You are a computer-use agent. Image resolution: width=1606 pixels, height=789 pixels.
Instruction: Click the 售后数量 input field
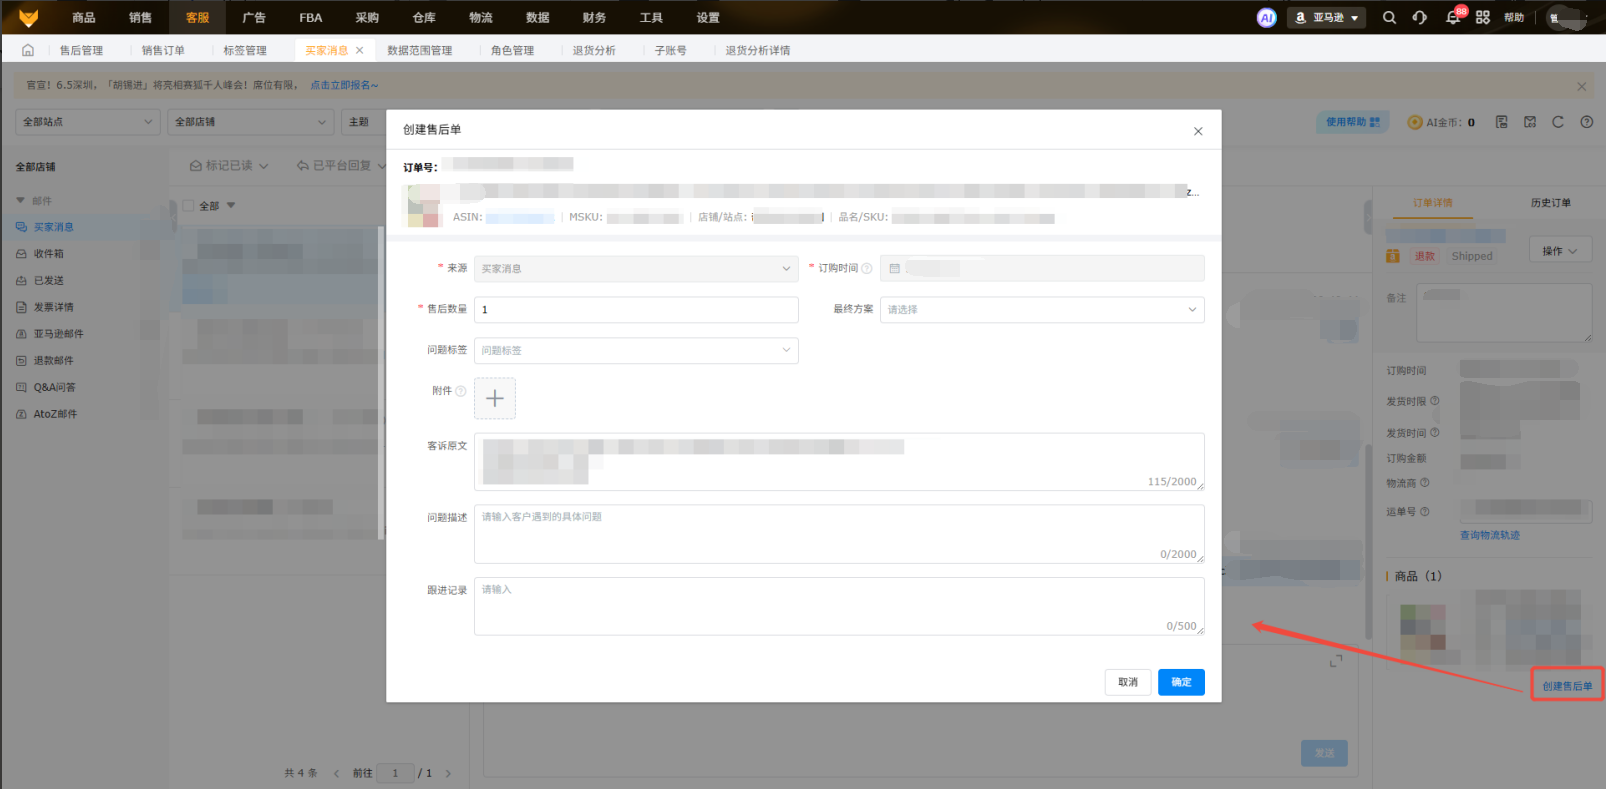coord(636,310)
